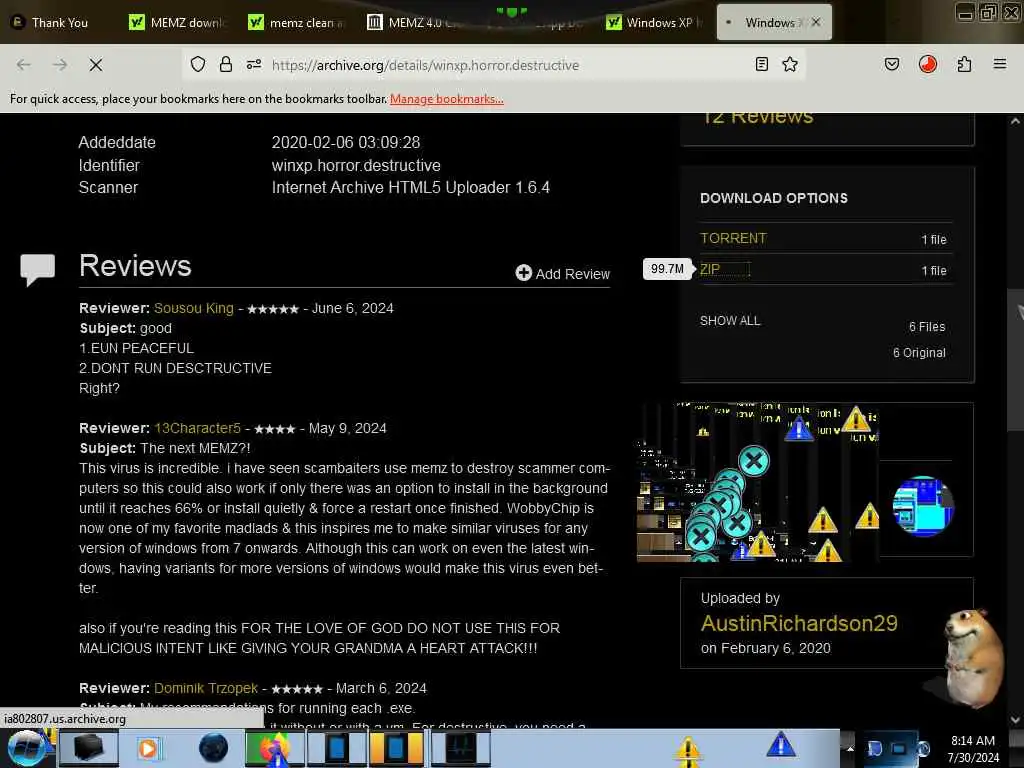1024x768 pixels.
Task: Click the page scrollbar thumb
Action: pyautogui.click(x=1014, y=359)
